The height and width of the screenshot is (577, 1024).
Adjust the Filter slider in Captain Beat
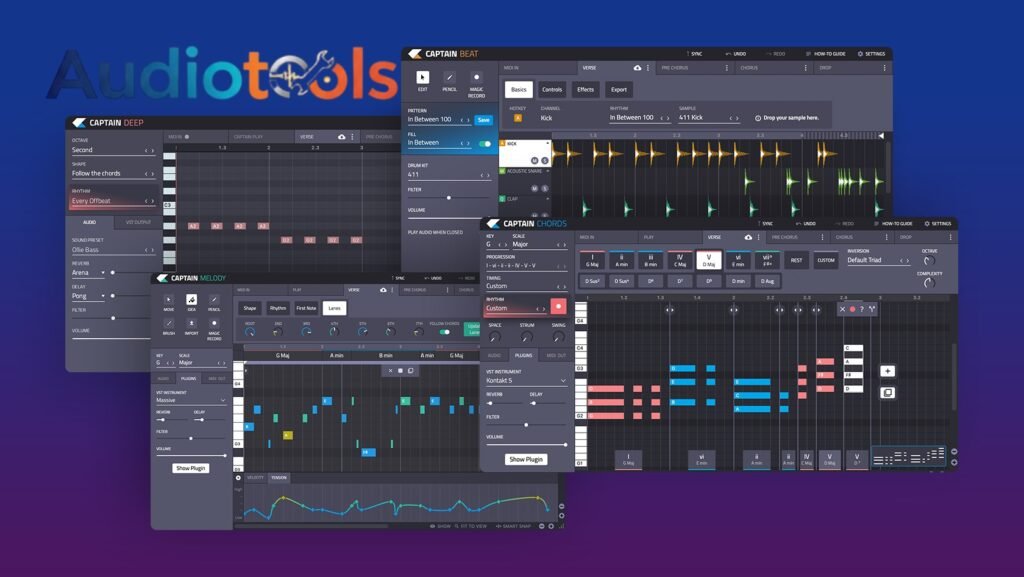point(449,197)
